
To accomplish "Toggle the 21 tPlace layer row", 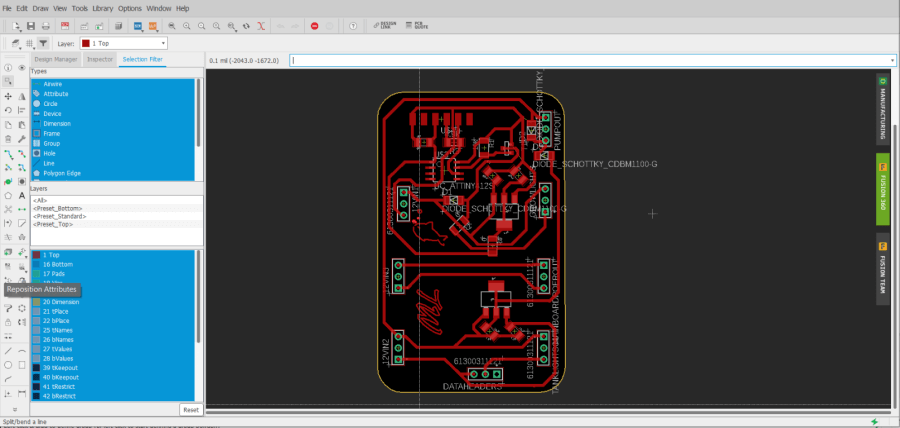I will pos(112,311).
